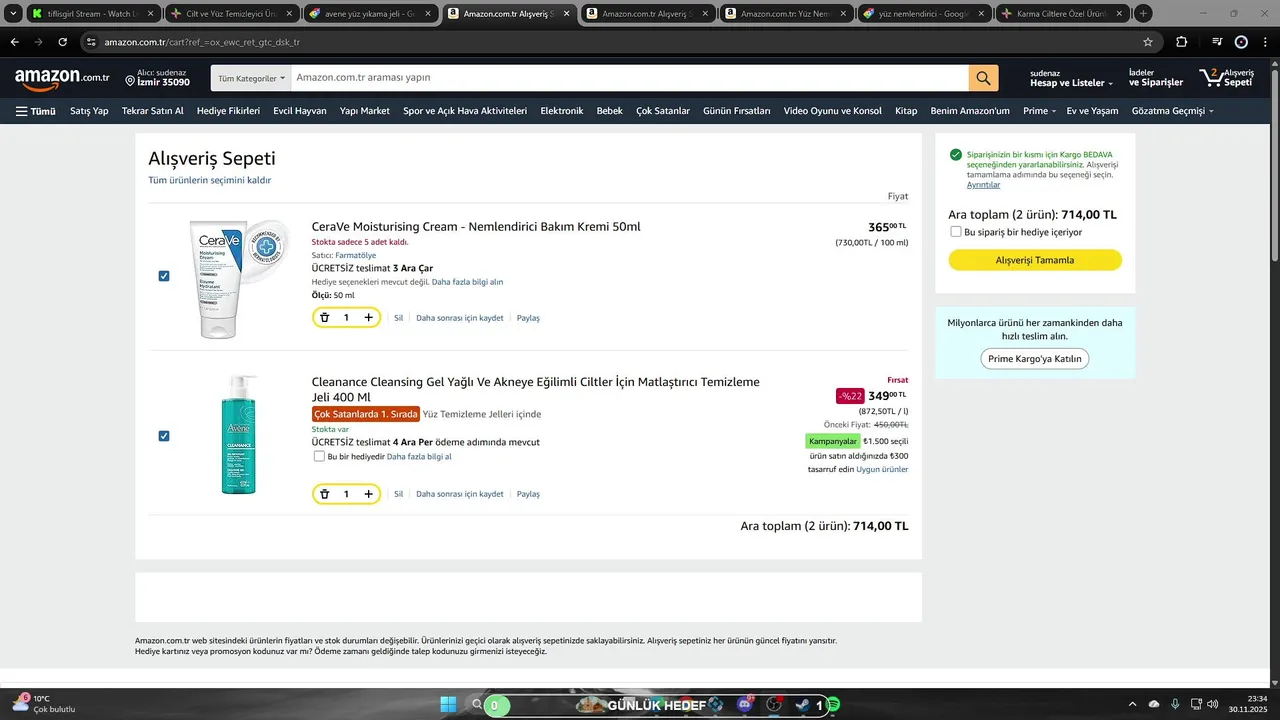Image resolution: width=1280 pixels, height=720 pixels.
Task: Open Günün Fırsatları in nav bar
Action: pyautogui.click(x=737, y=111)
